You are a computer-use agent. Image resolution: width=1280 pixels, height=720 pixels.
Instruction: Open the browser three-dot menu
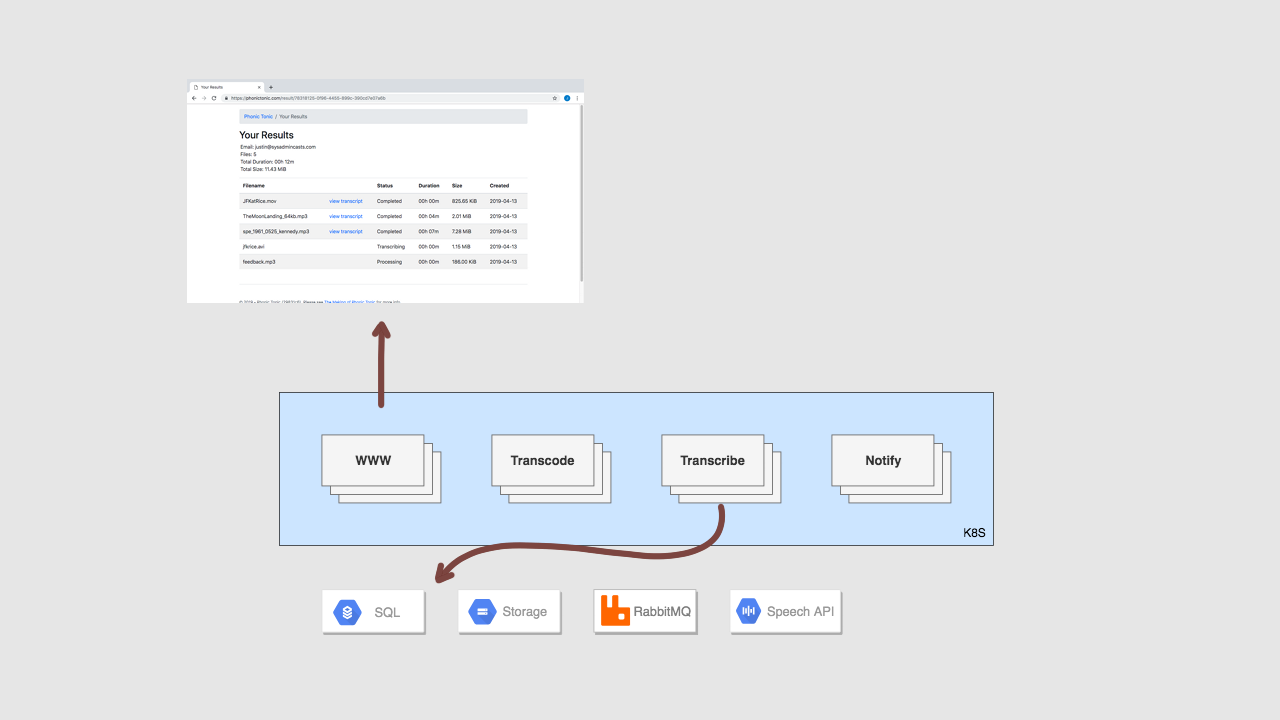577,98
